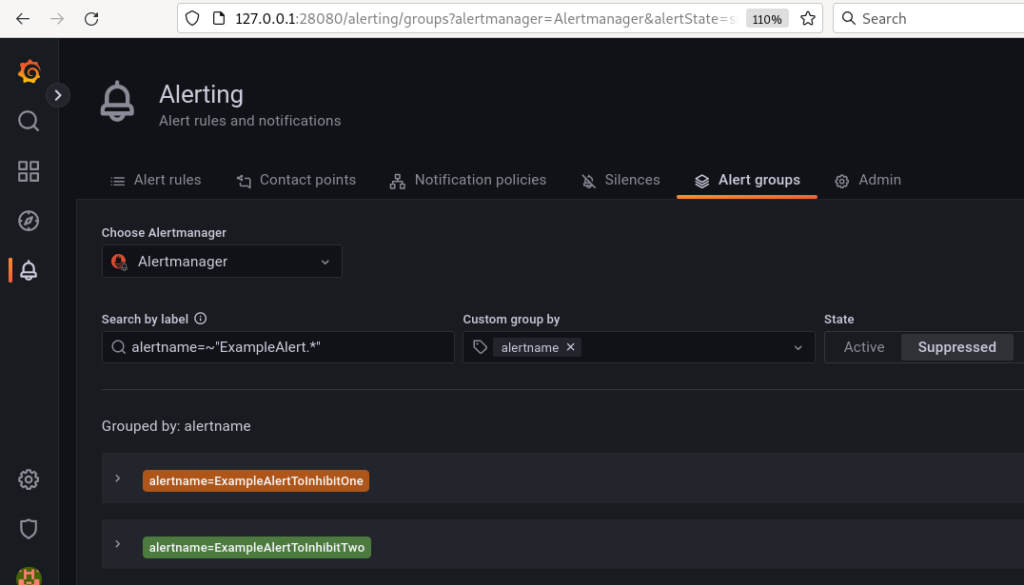Expand the sidebar with the arrow button
Image resolution: width=1024 pixels, height=585 pixels.
click(57, 95)
